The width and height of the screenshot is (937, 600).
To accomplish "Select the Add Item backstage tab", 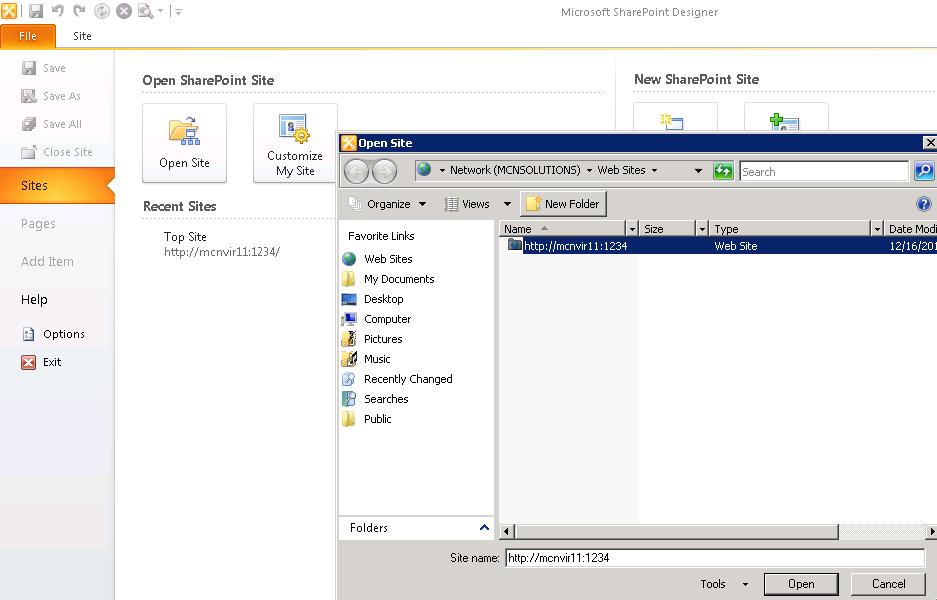I will (x=47, y=262).
